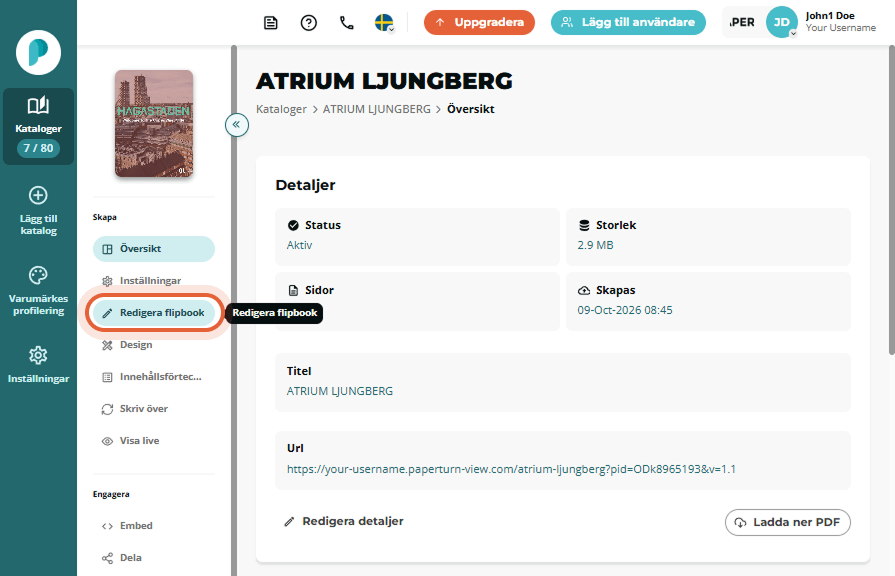Click the Detaljer heading

(x=305, y=186)
